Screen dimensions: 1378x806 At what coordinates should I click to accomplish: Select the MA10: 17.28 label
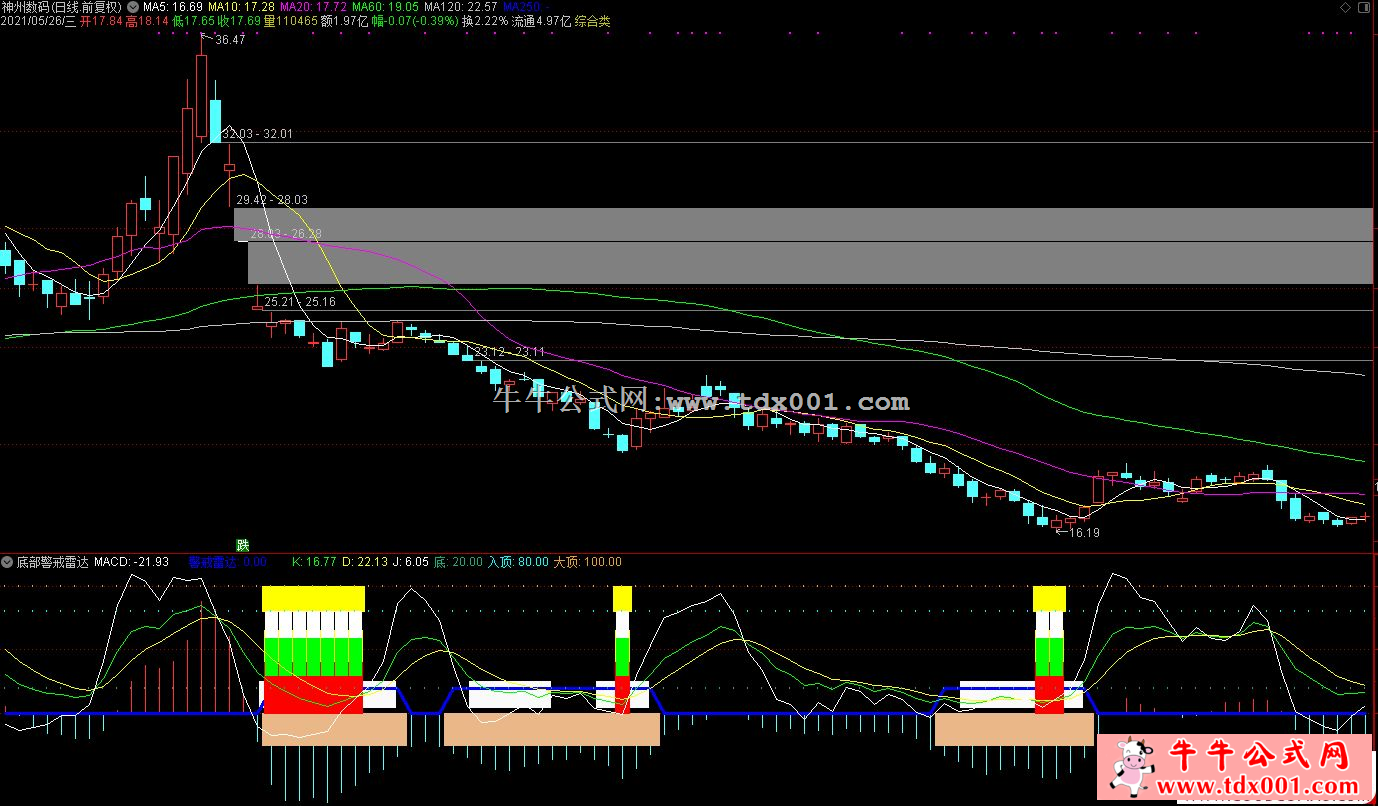click(241, 6)
